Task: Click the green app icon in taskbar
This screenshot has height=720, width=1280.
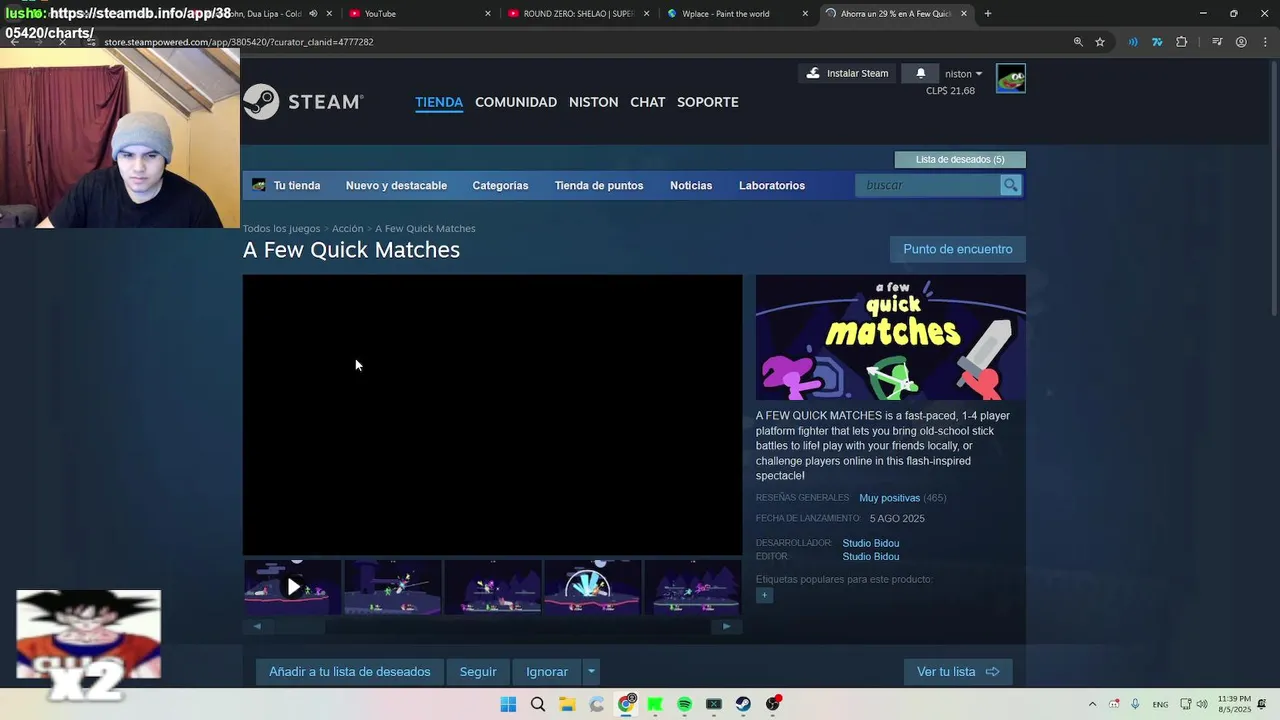Action: 655,704
